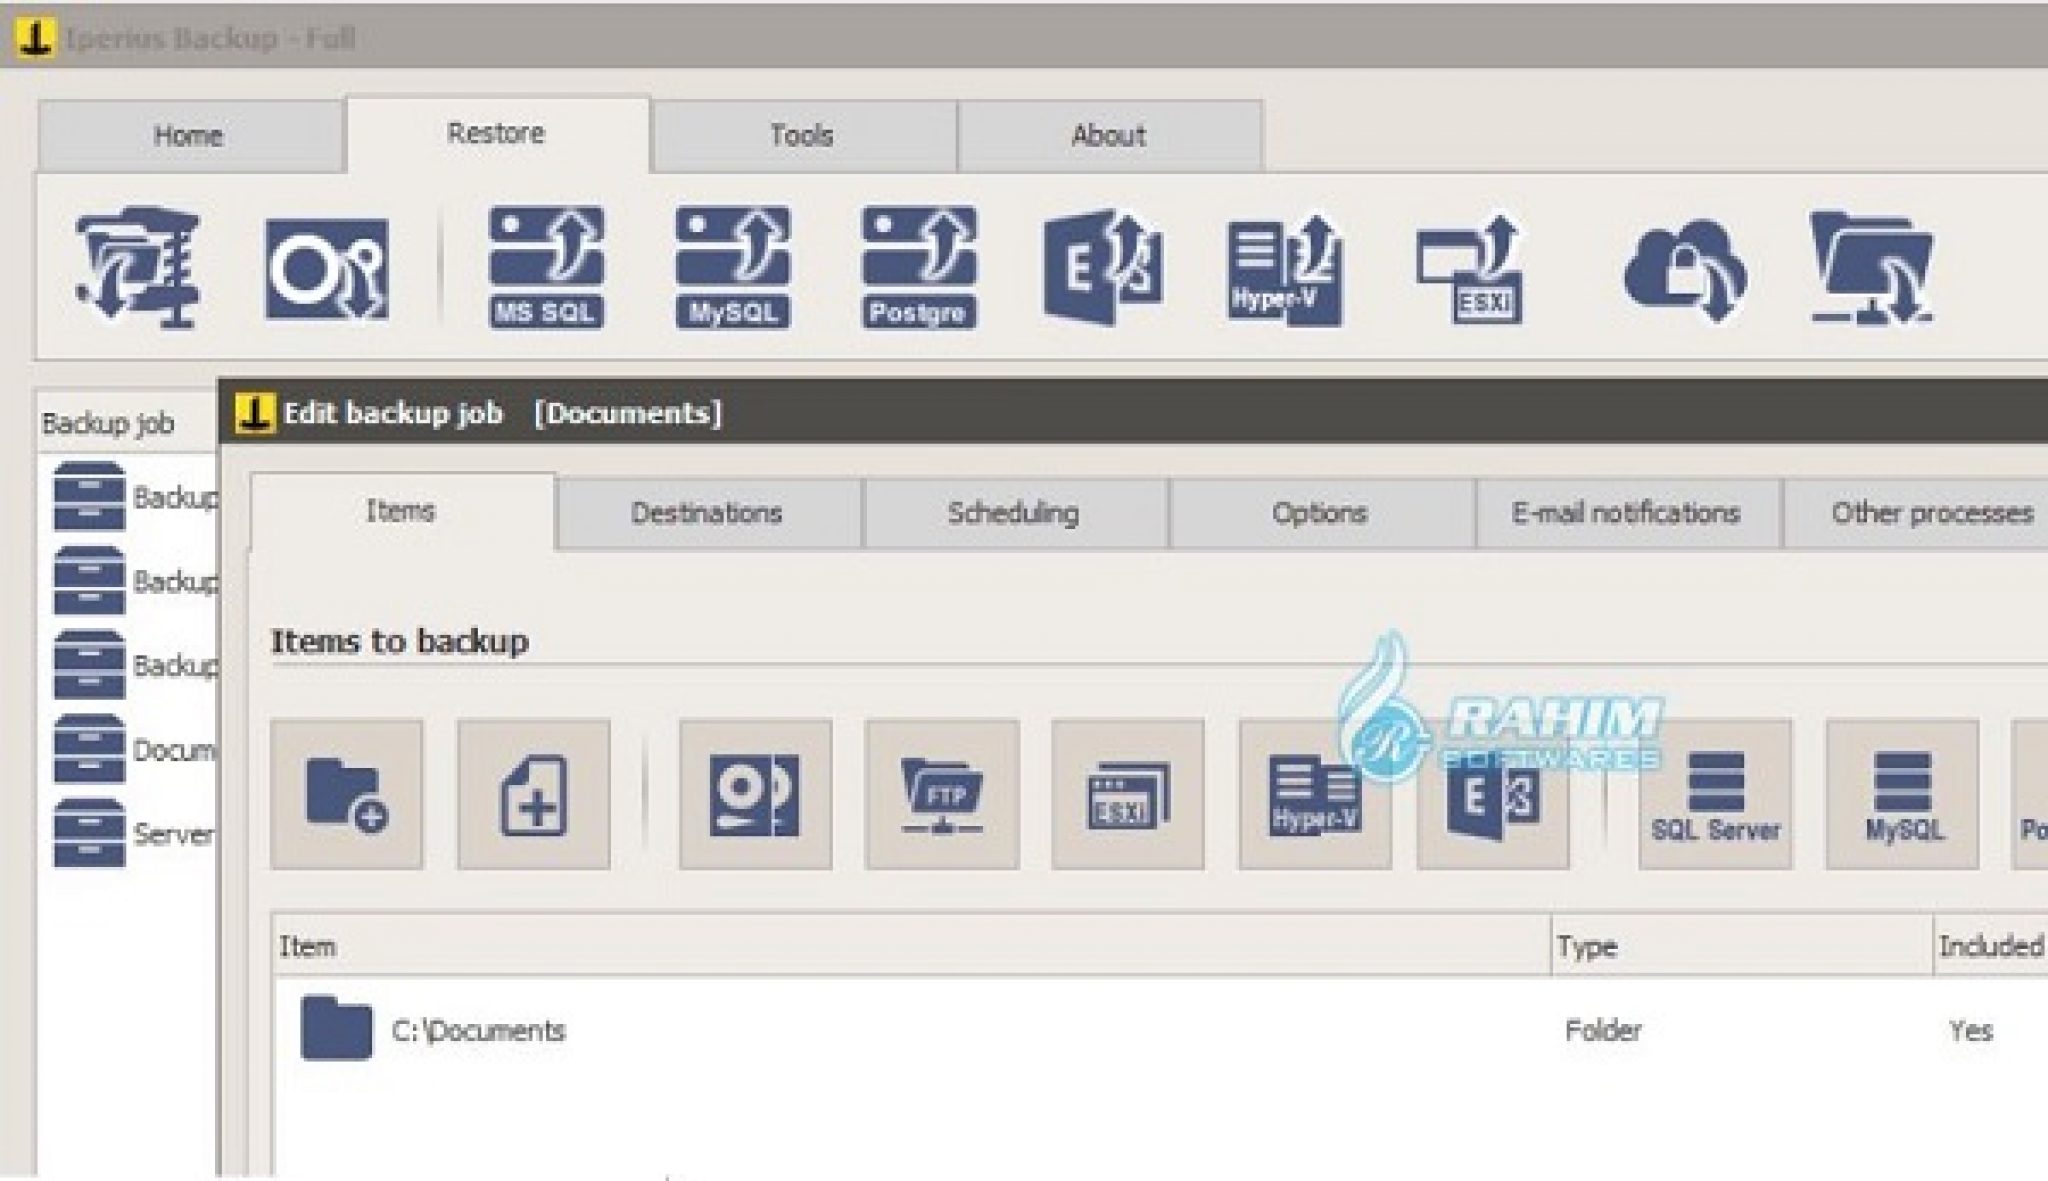Click the MS SQL restore icon
The height and width of the screenshot is (1181, 2048).
coord(545,268)
